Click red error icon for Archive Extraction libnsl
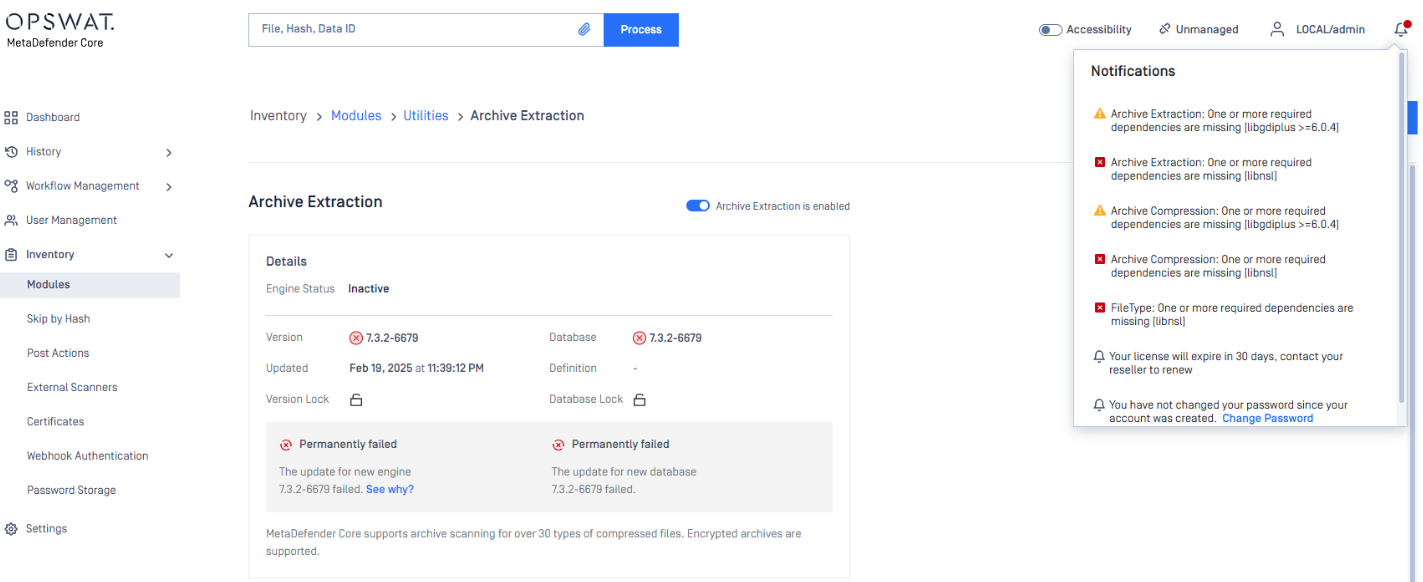 (x=1100, y=162)
